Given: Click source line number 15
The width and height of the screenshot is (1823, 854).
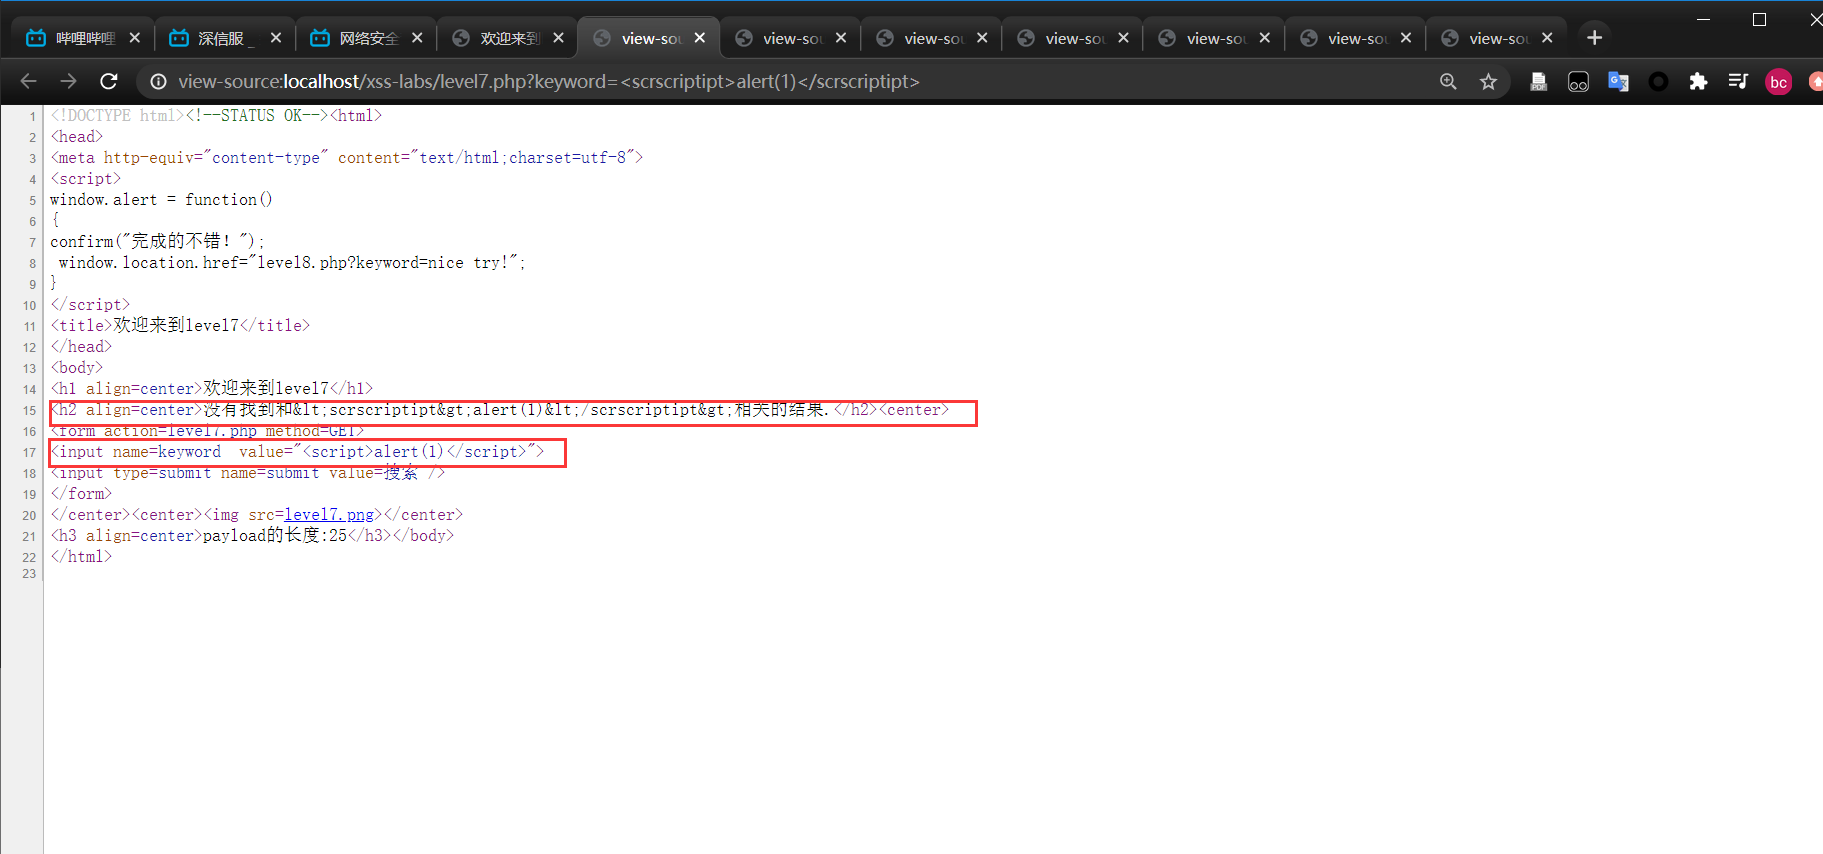Looking at the screenshot, I should coord(29,411).
